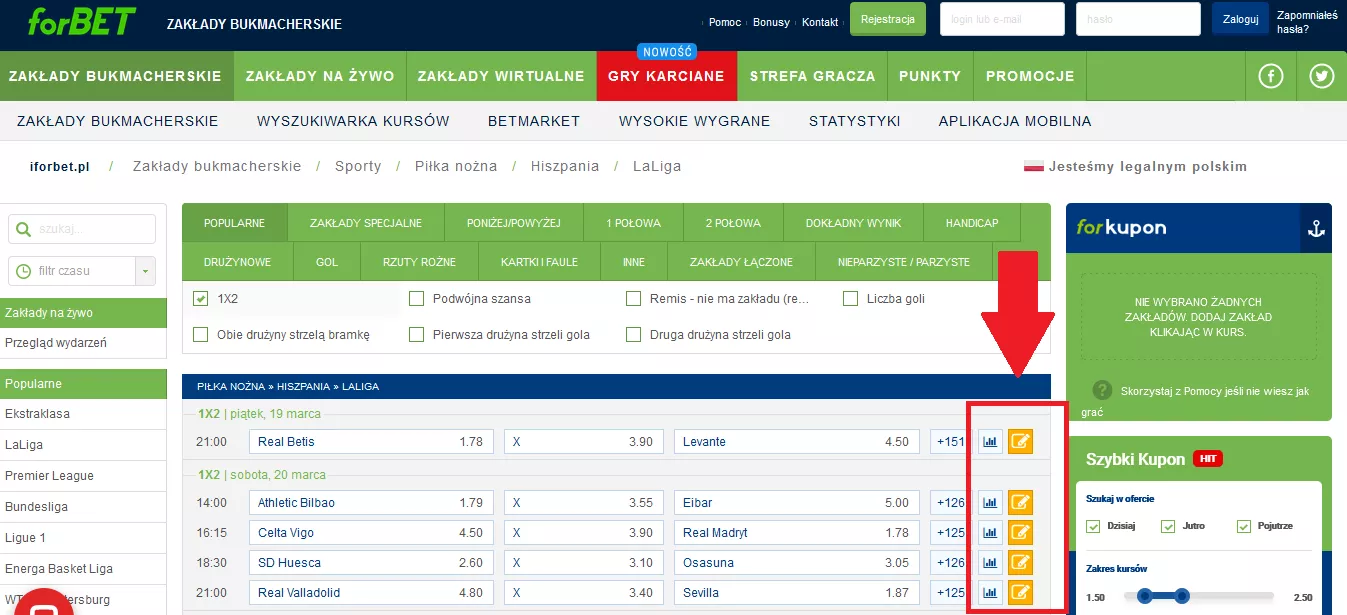Click into the szukaj search box
Screen dimensions: 1347x615
(82, 229)
